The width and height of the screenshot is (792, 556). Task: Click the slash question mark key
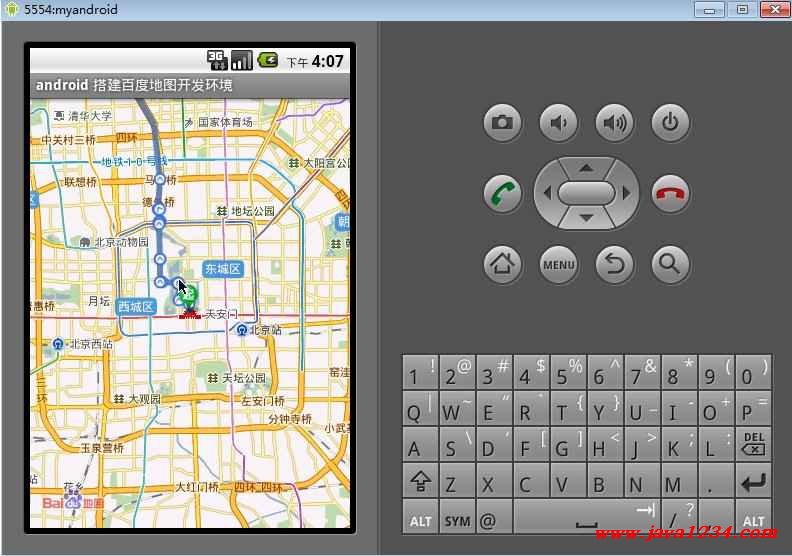679,517
